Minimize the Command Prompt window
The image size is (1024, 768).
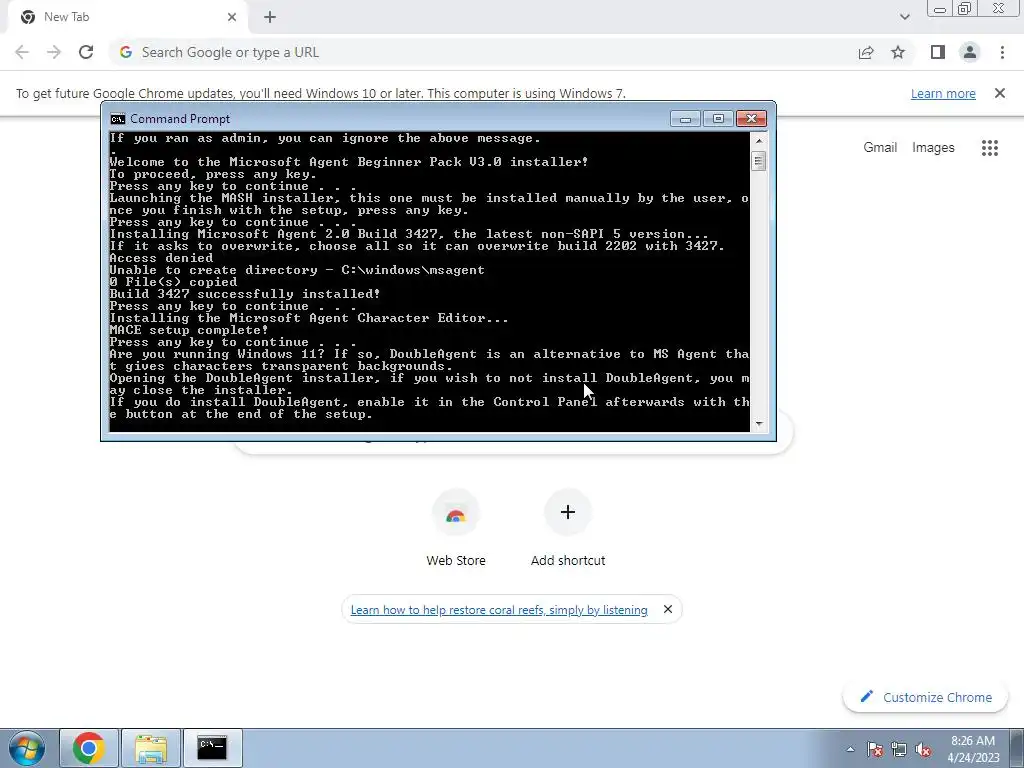685,118
